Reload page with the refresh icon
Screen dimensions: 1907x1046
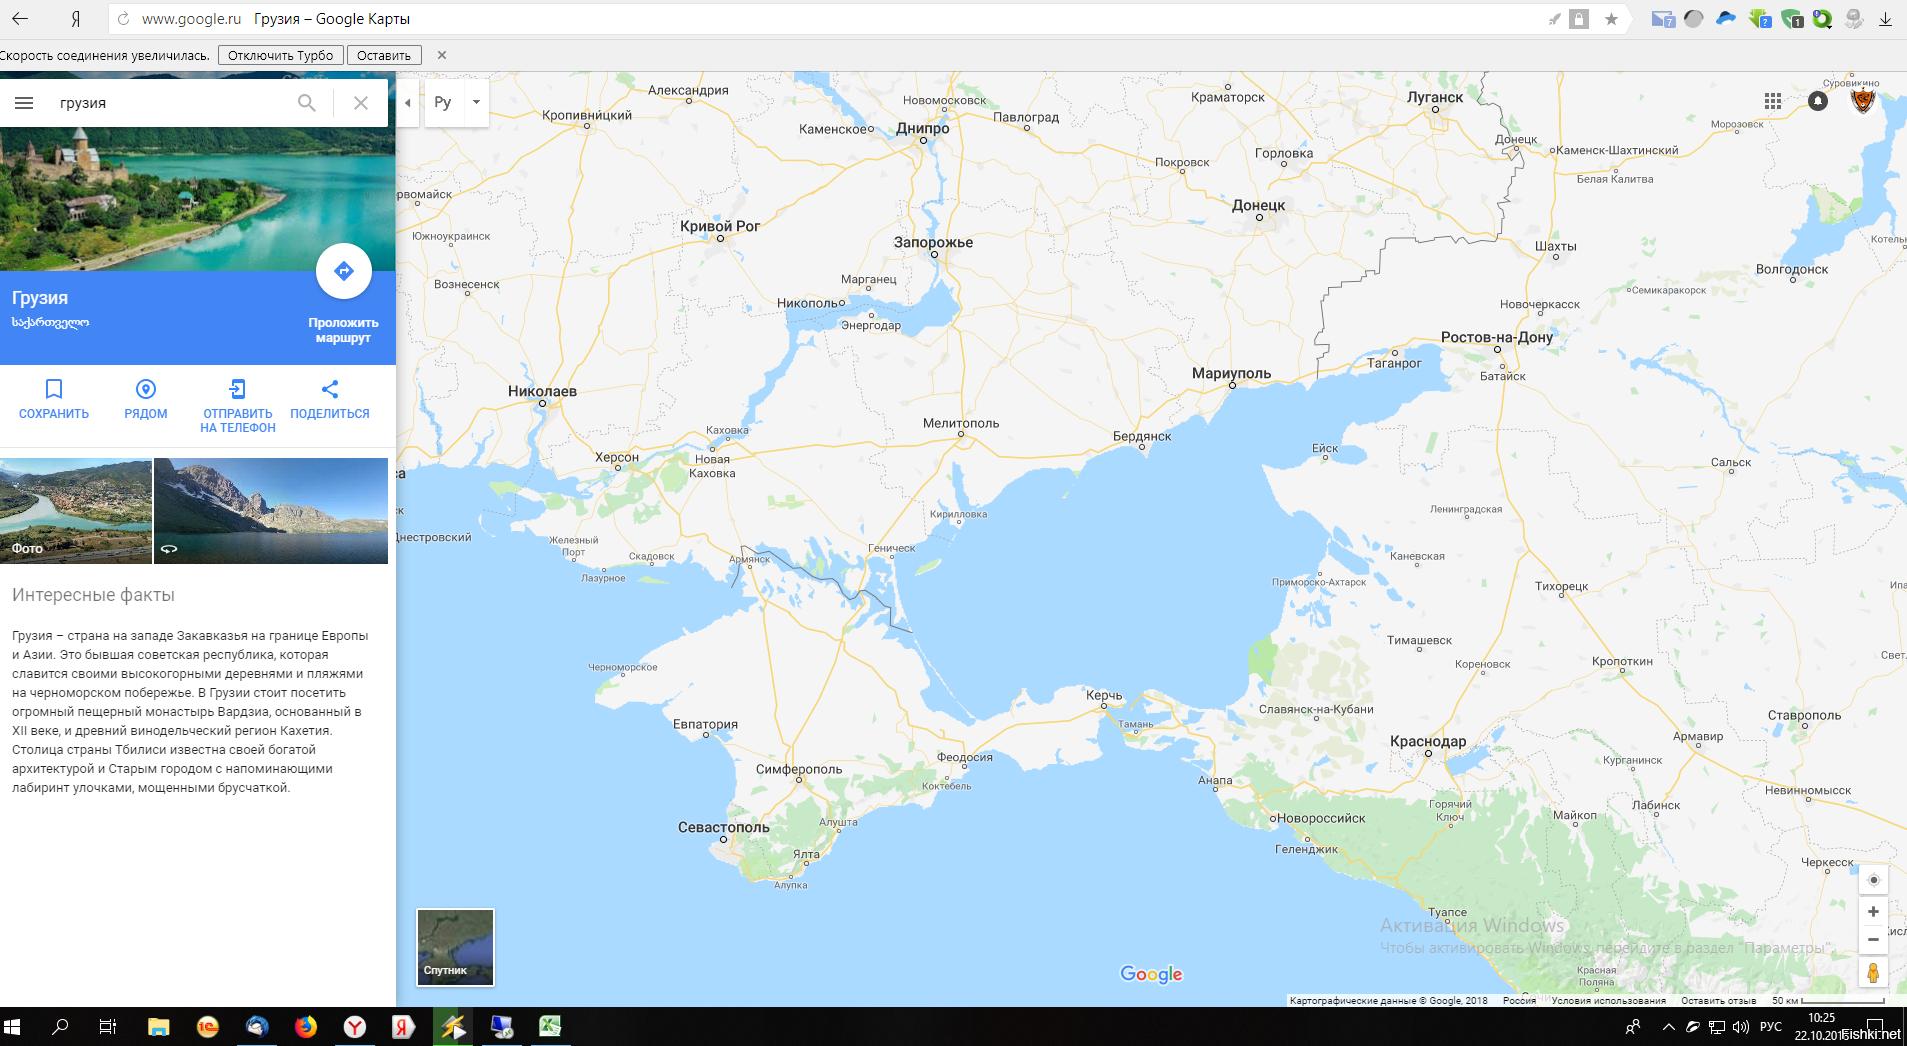(x=124, y=19)
